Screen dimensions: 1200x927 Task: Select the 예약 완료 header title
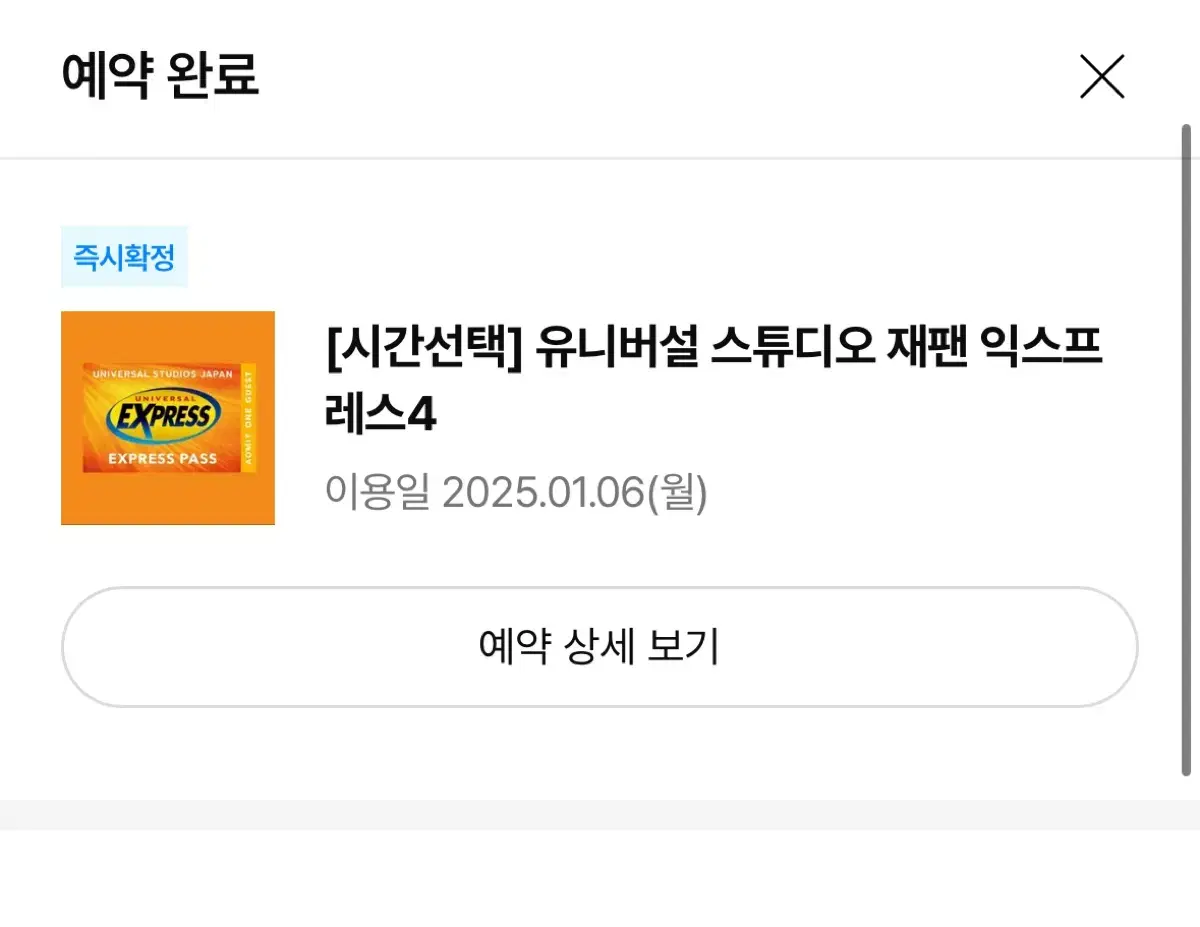(x=161, y=76)
